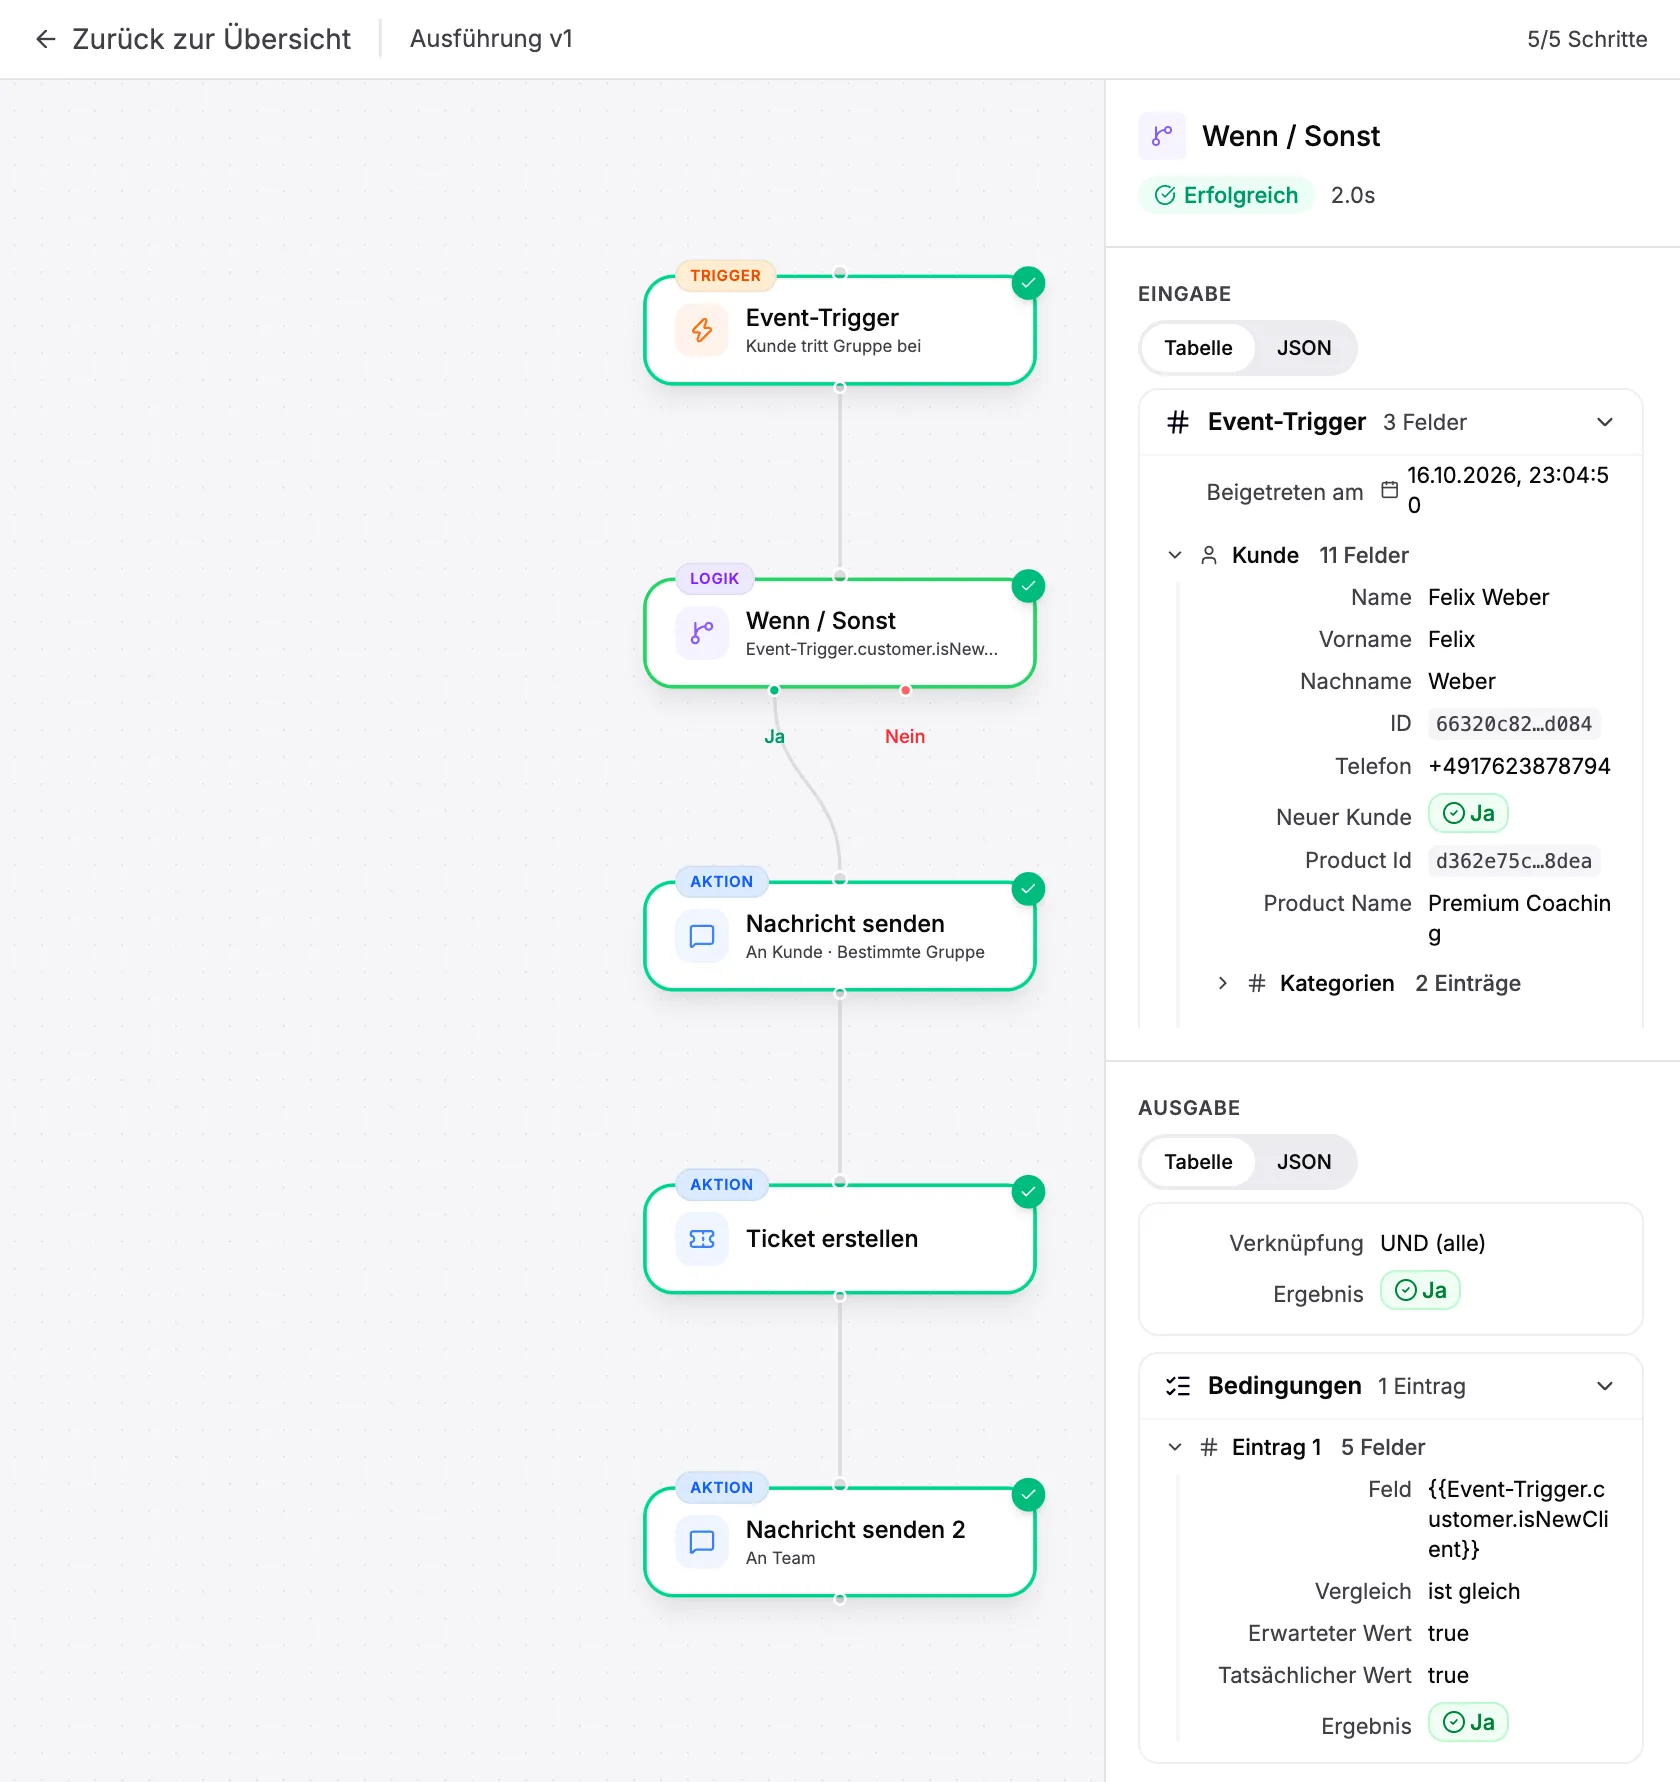1680x1782 pixels.
Task: Click the Product Id d362e75c…8dea
Action: pyautogui.click(x=1513, y=861)
